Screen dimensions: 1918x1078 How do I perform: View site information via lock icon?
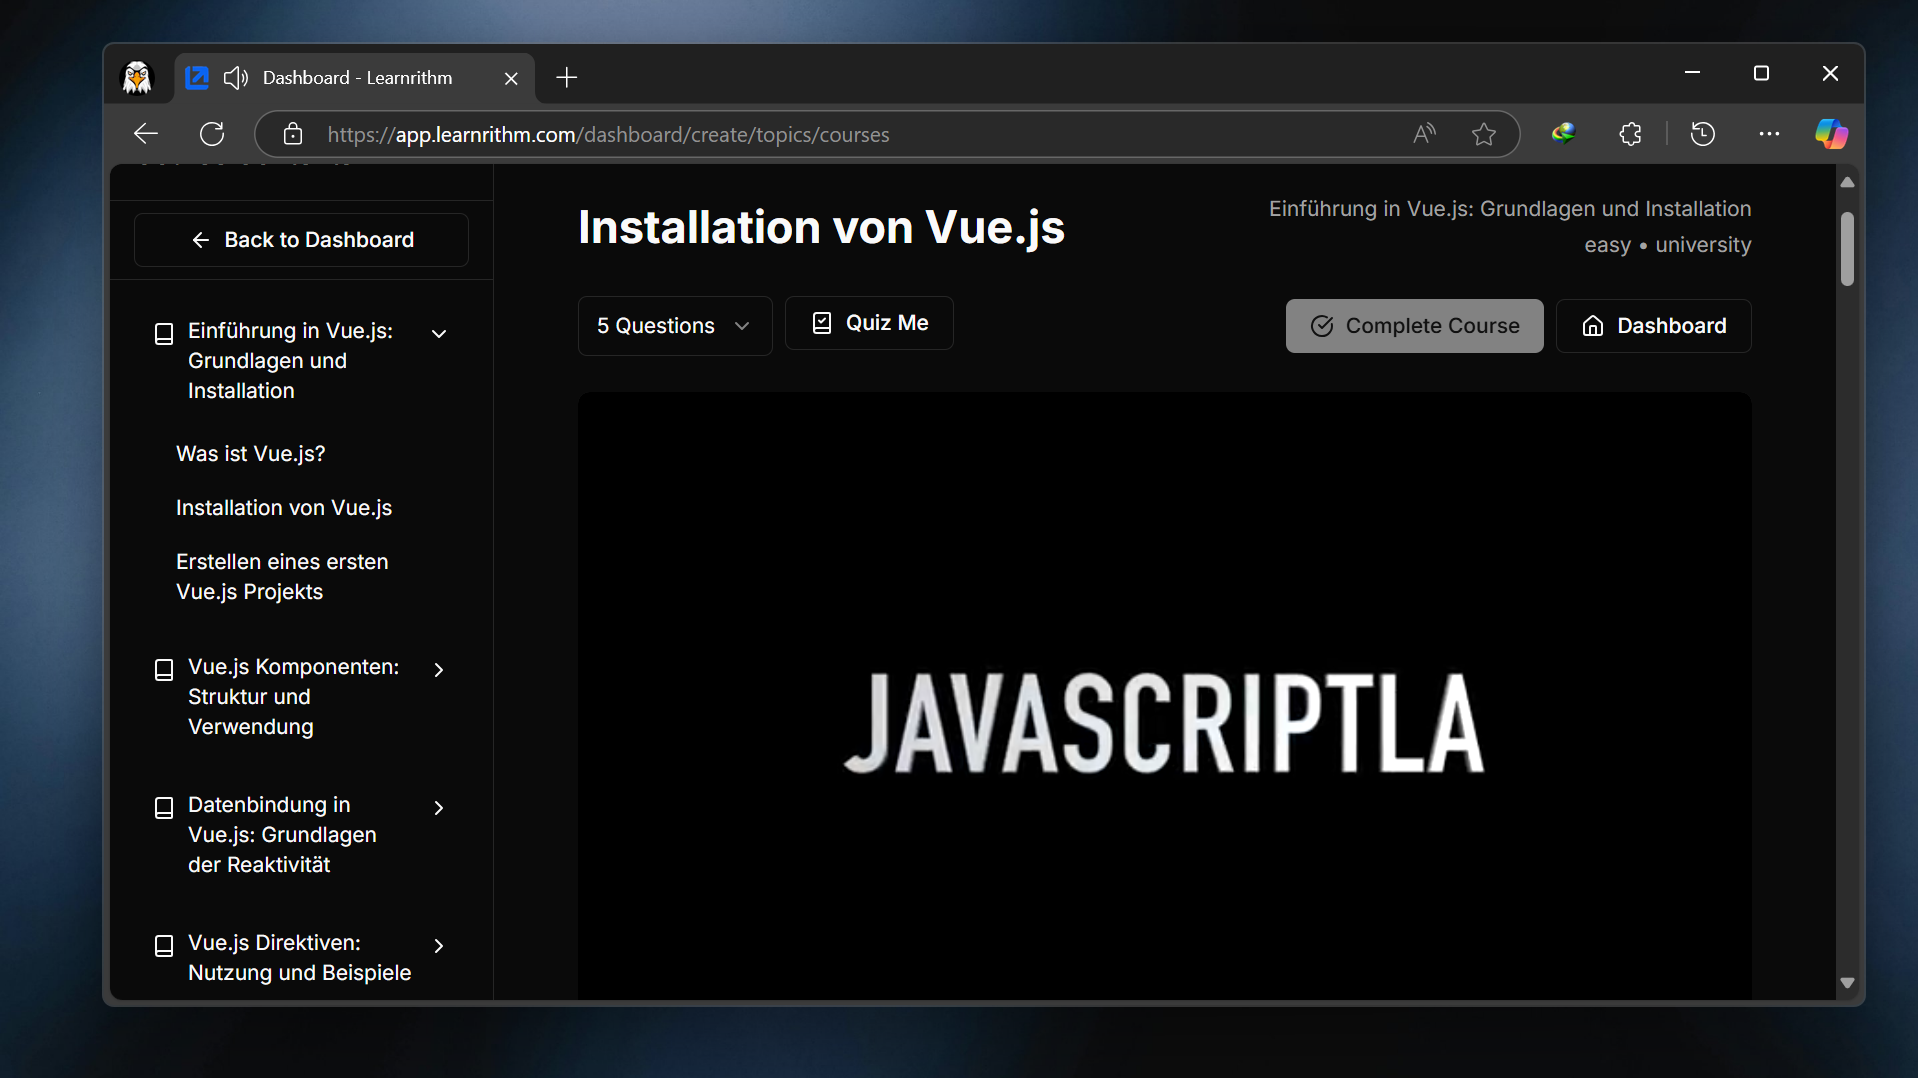293,134
